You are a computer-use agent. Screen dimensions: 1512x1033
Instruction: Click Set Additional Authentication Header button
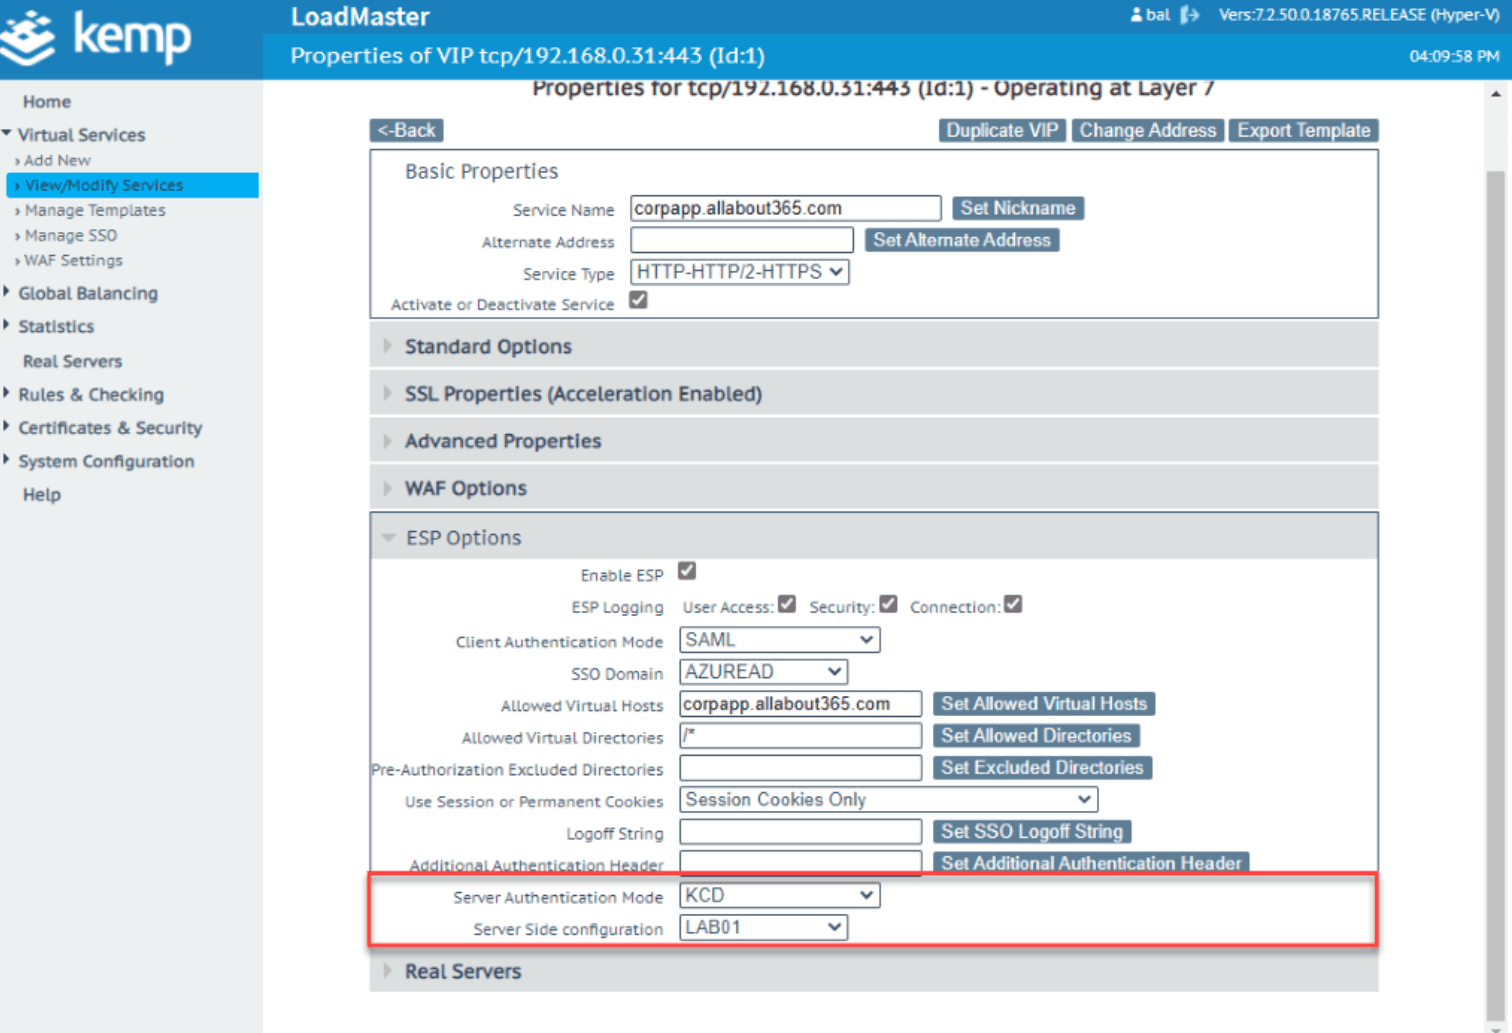[x=1091, y=863]
